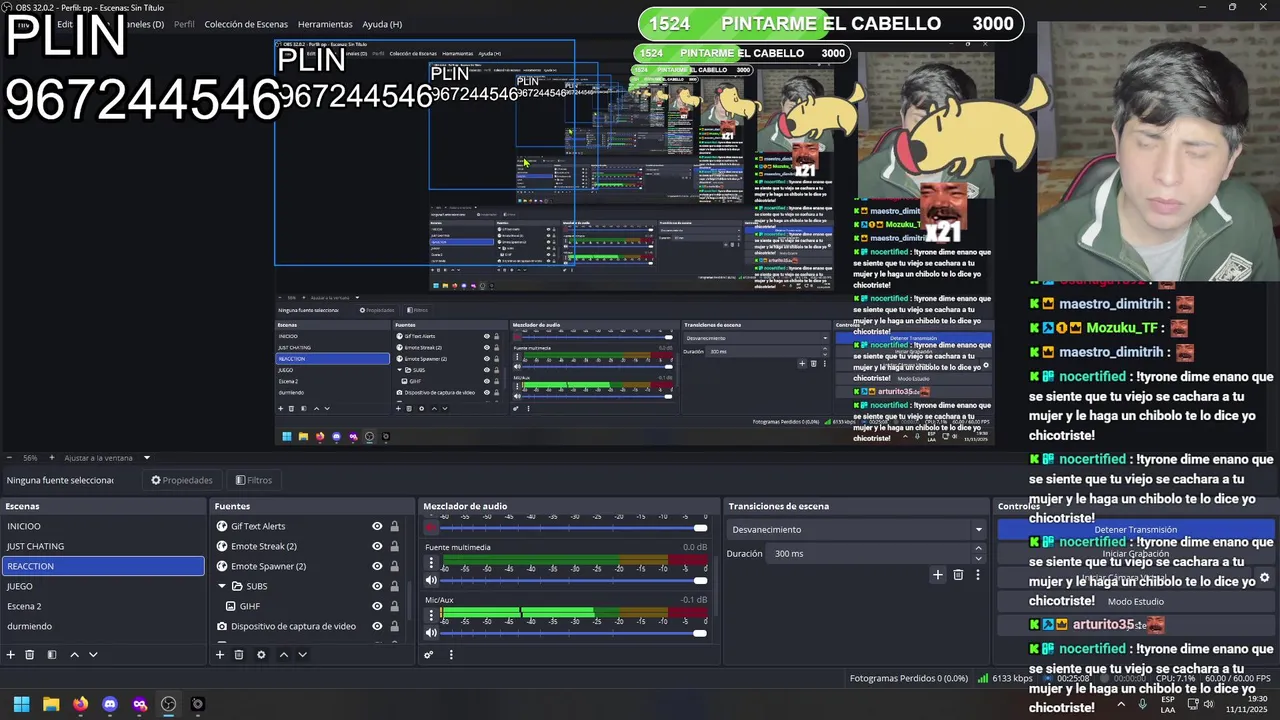The height and width of the screenshot is (720, 1280).
Task: Open scene filters icon in Escenas toolbar
Action: (x=50, y=655)
